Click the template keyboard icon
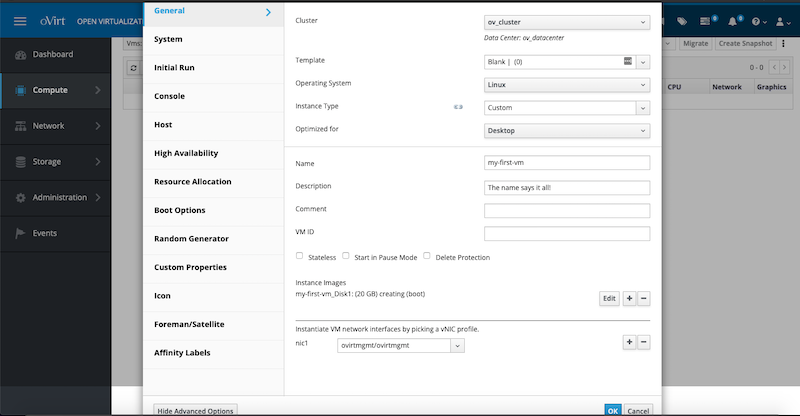The width and height of the screenshot is (800, 416). (x=628, y=61)
